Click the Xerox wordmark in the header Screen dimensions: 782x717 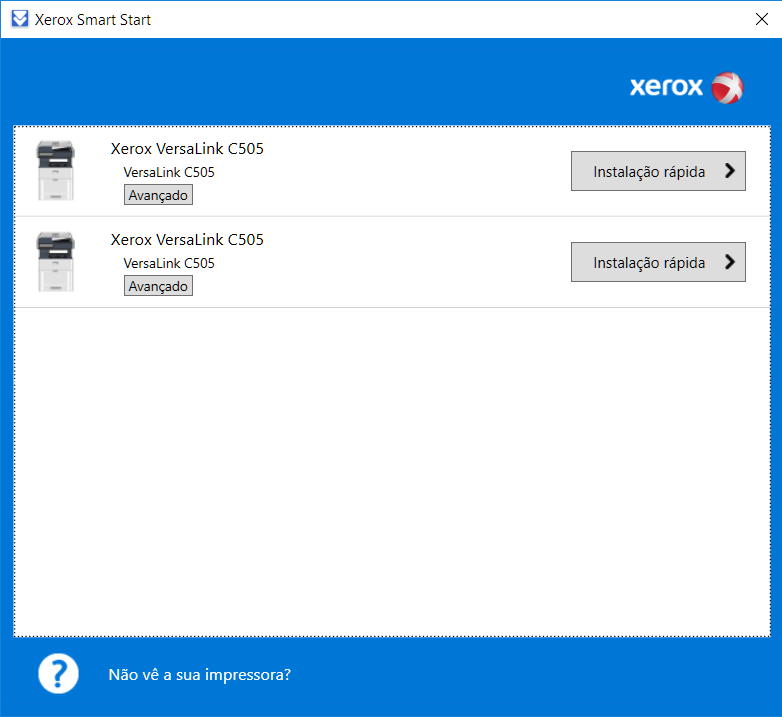pyautogui.click(x=666, y=87)
